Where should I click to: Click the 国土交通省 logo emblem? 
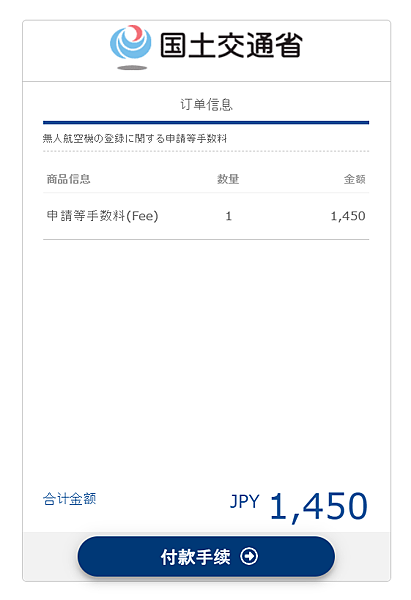click(x=130, y=47)
